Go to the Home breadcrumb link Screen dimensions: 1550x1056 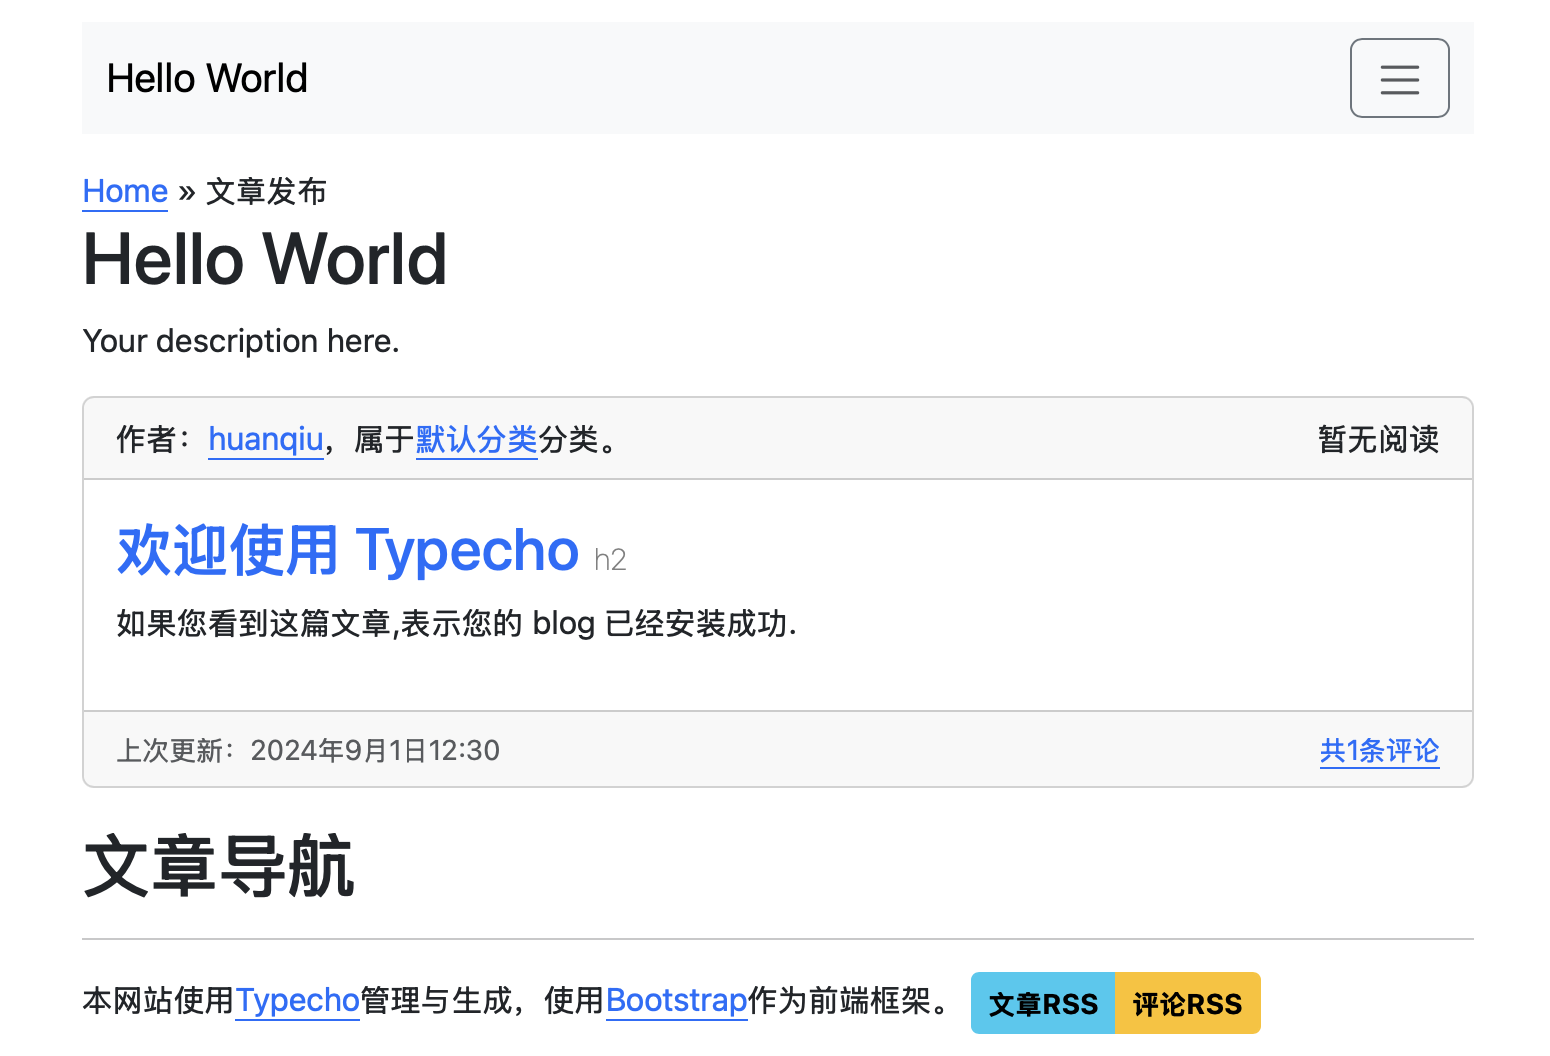tap(125, 191)
